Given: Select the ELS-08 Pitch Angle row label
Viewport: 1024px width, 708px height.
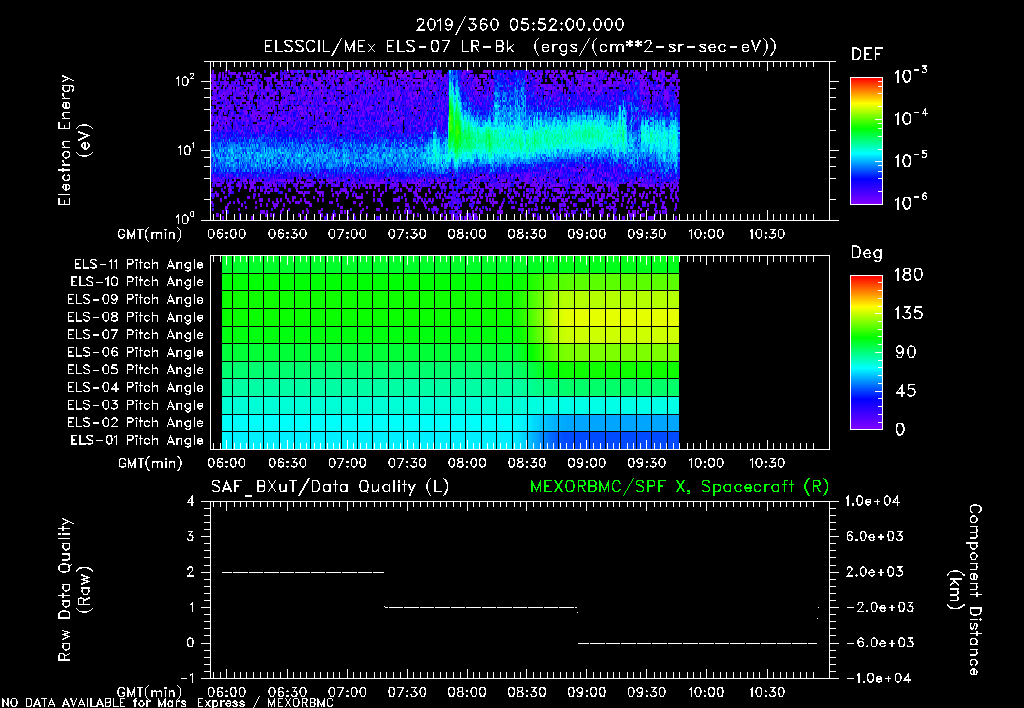Looking at the screenshot, I should point(135,317).
